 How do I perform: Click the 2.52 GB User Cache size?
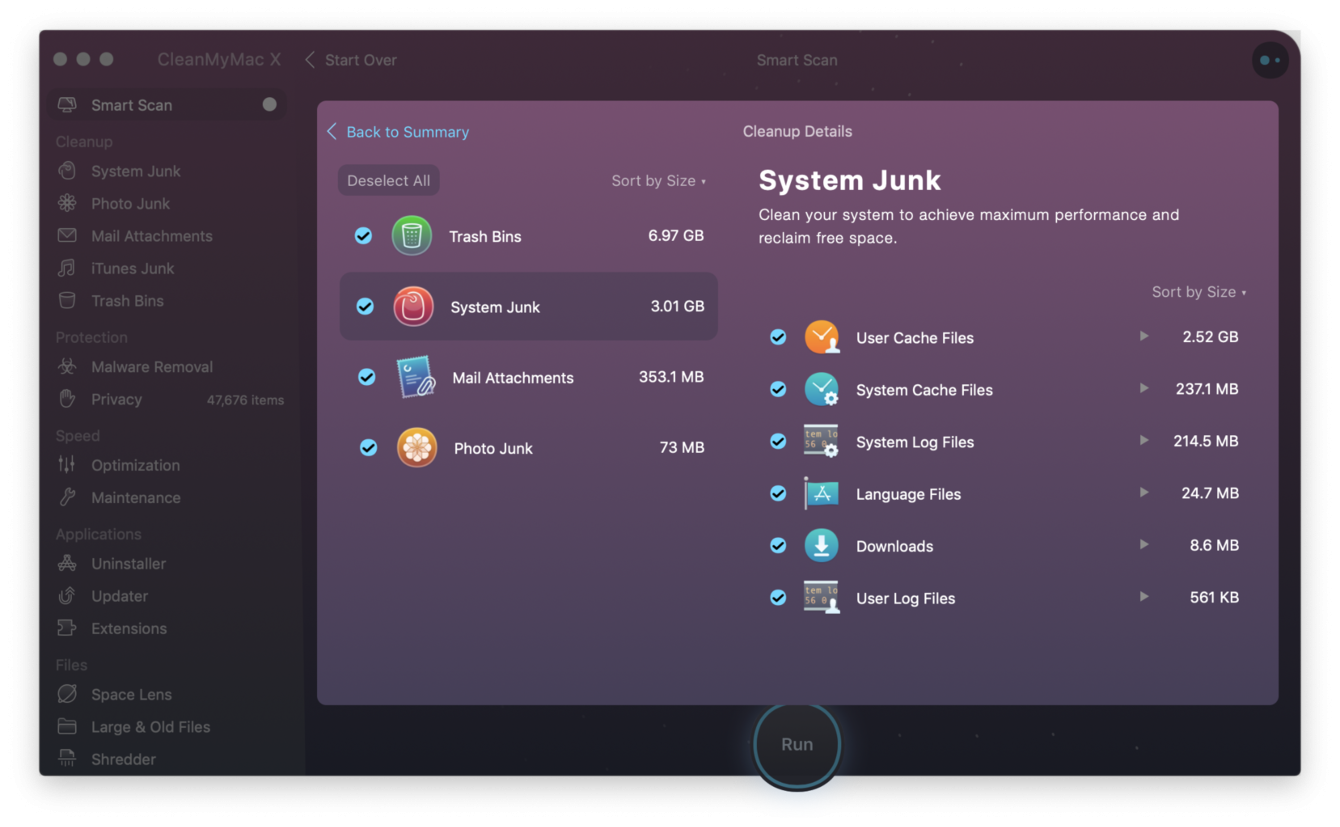1210,337
